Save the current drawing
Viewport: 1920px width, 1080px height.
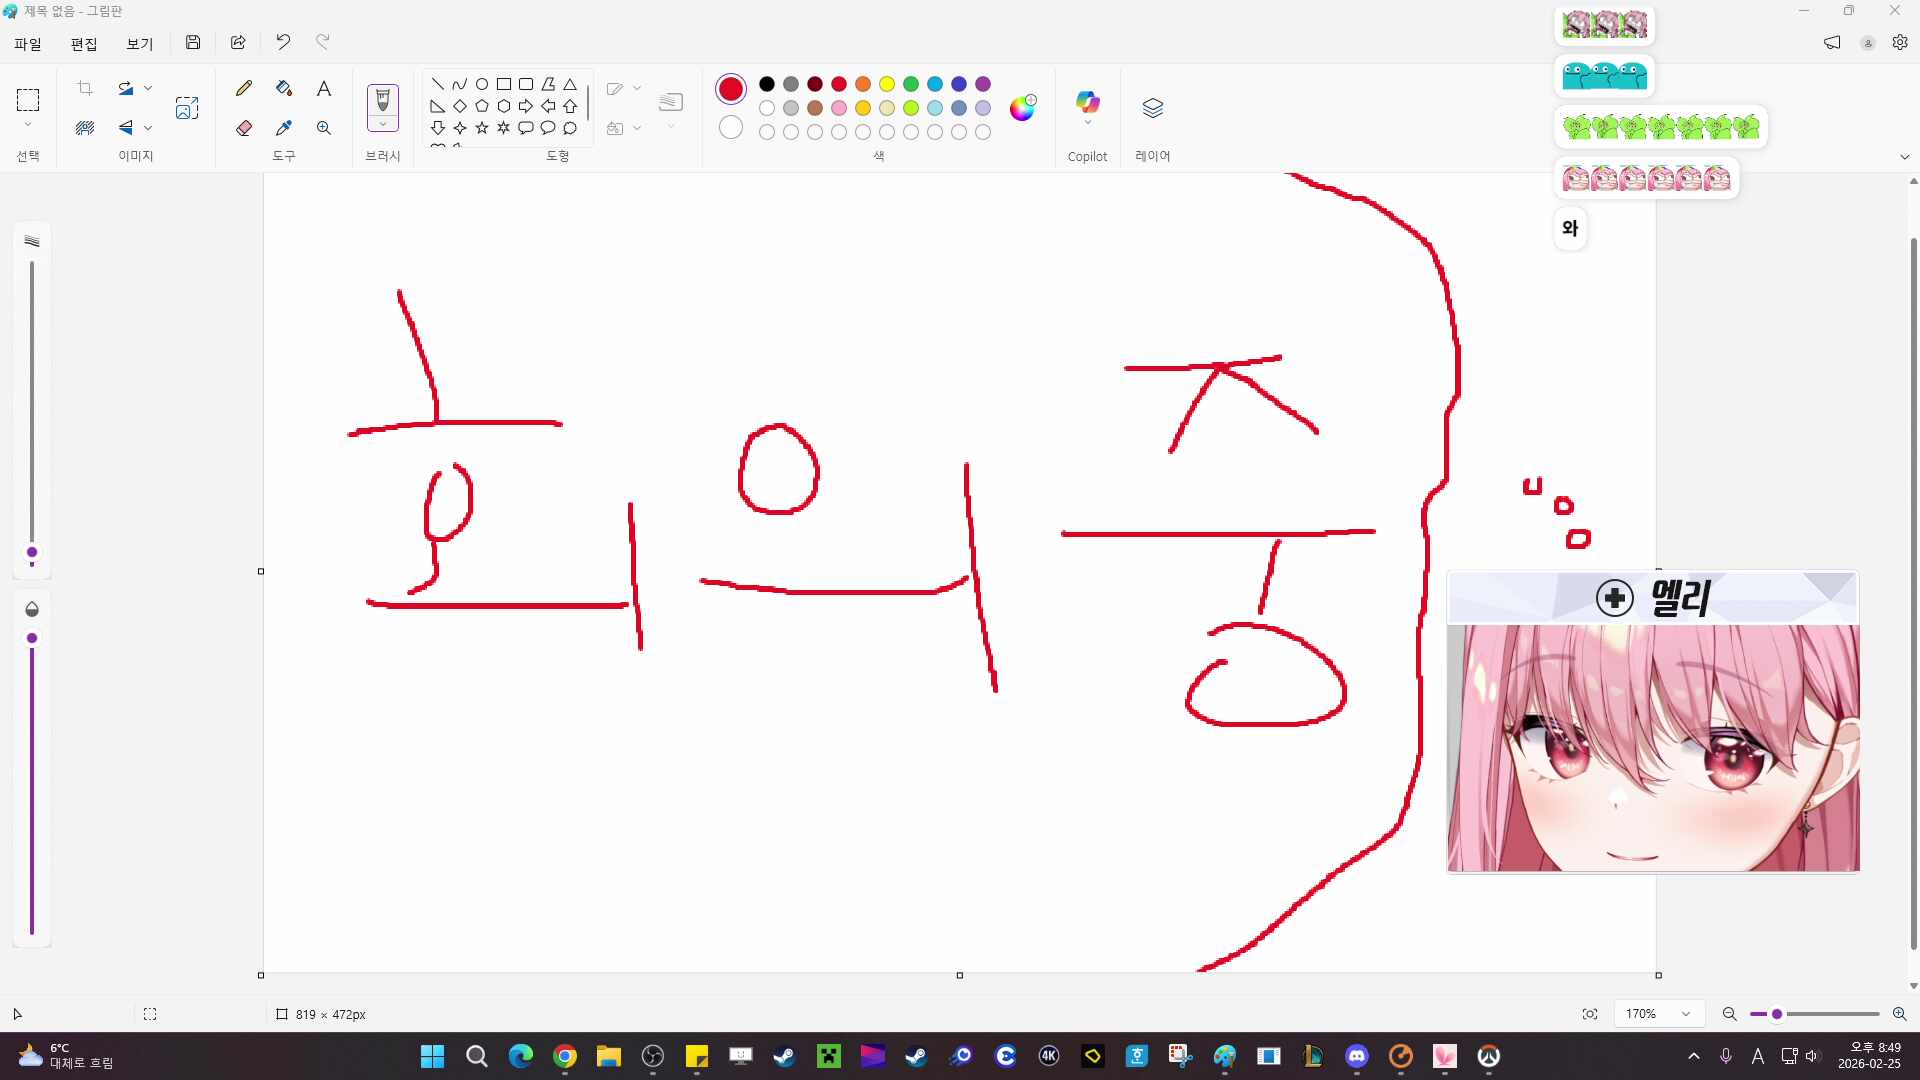[193, 42]
